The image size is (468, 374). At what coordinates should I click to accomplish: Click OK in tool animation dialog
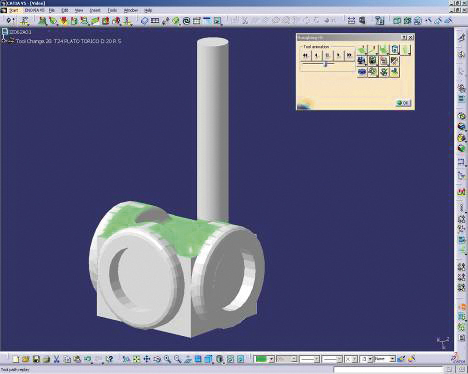point(403,103)
